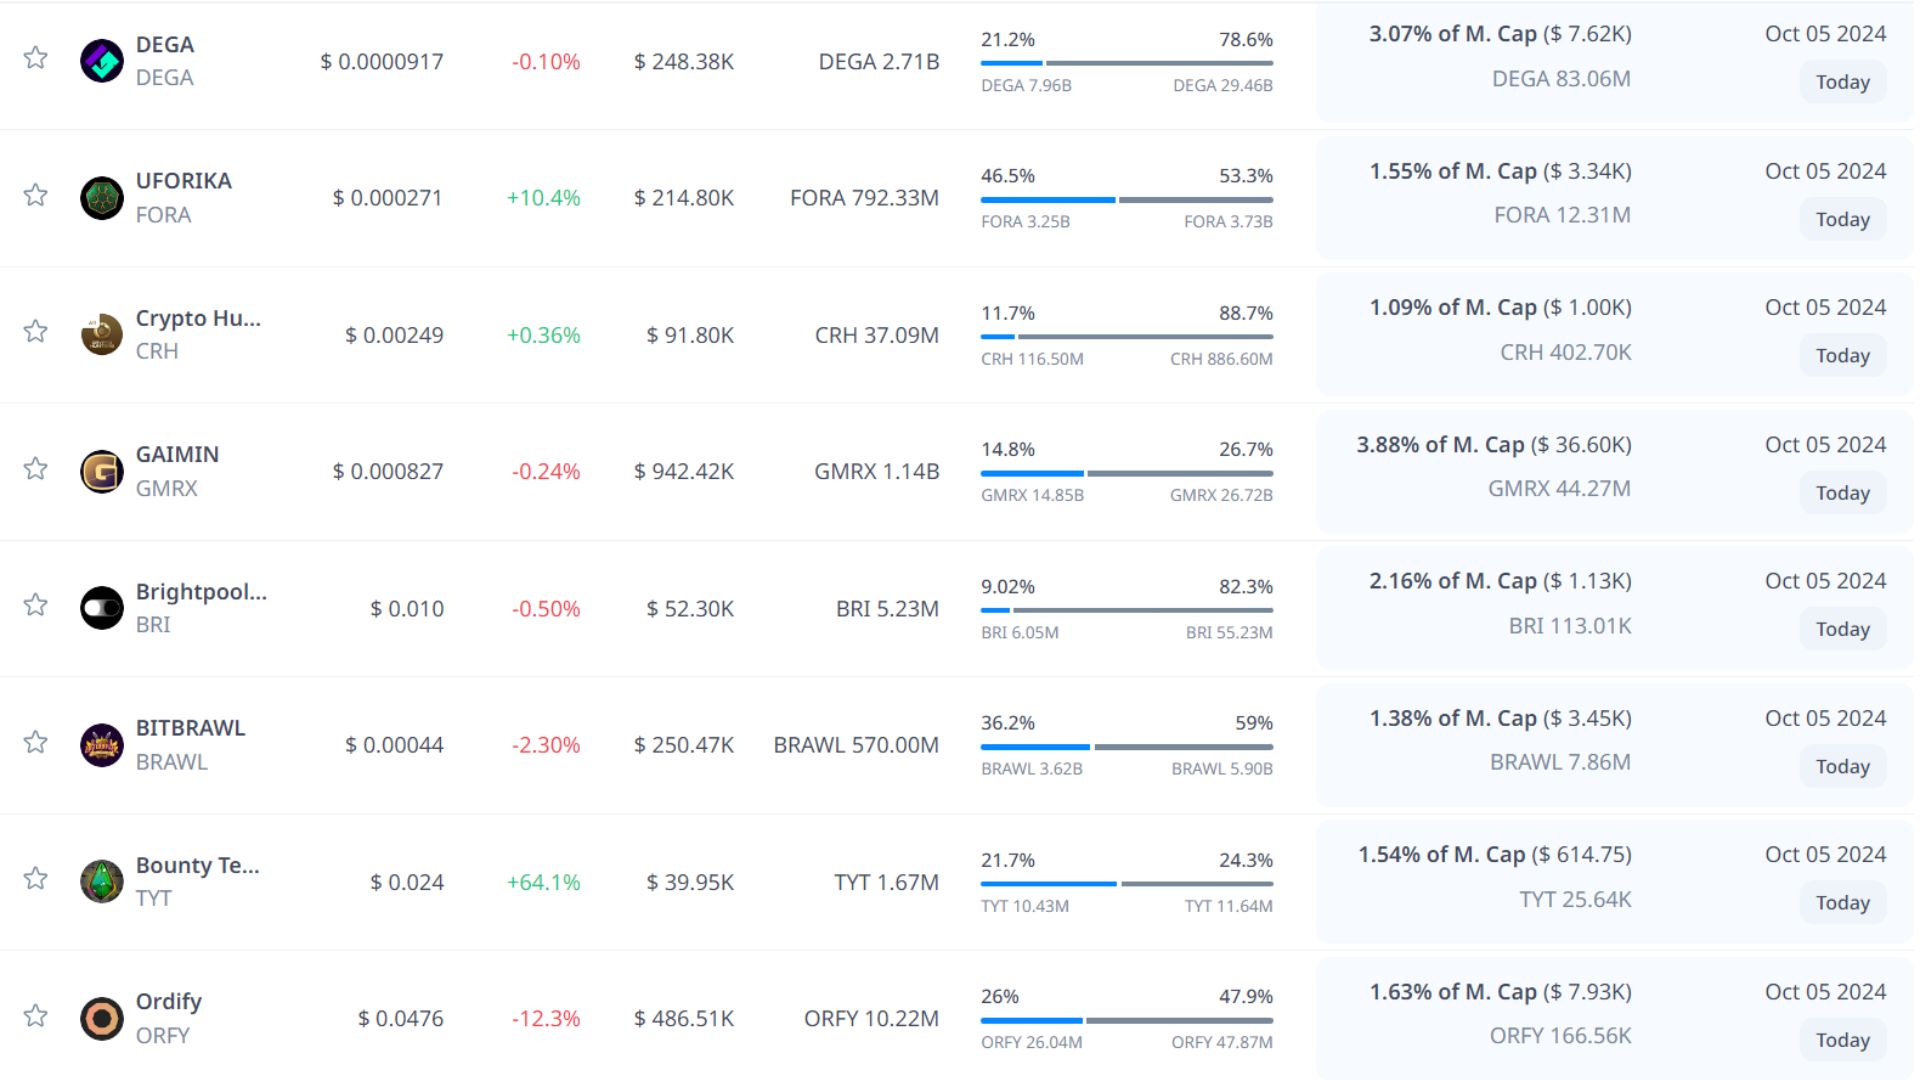
Task: Add GAIMIN to watchlist star
Action: [x=36, y=469]
